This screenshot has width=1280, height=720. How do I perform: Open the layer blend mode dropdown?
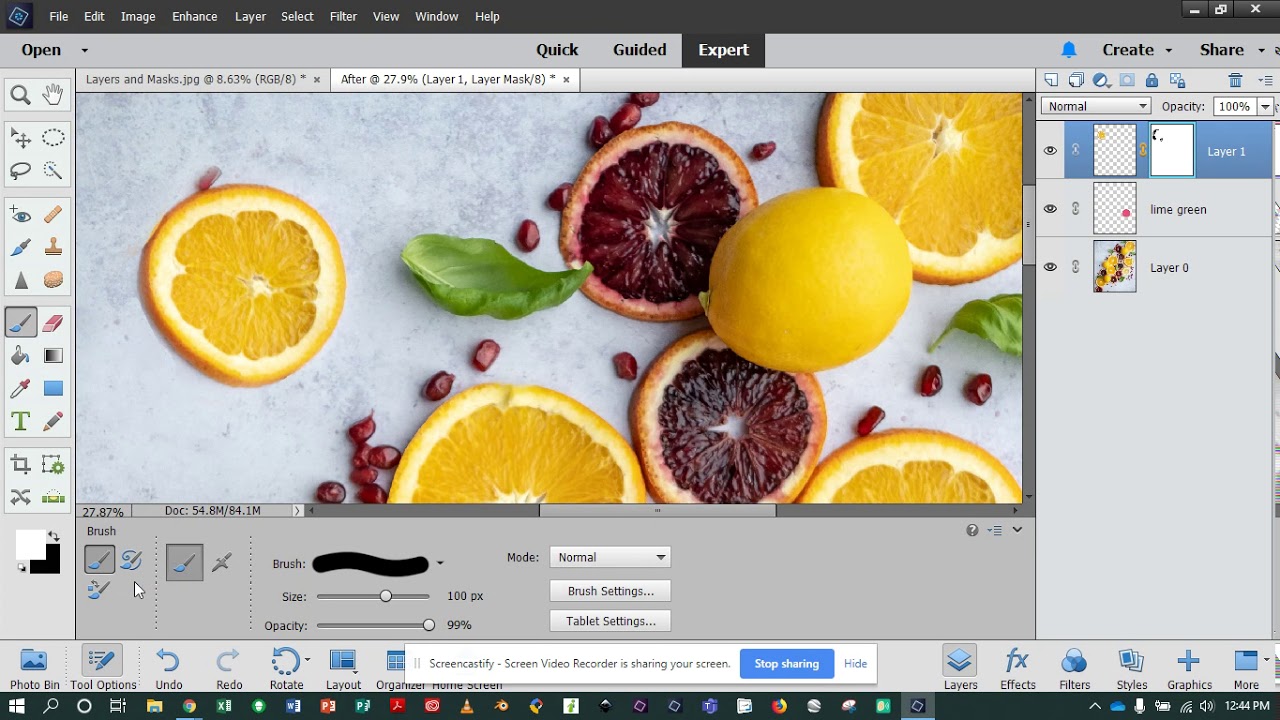point(1096,106)
